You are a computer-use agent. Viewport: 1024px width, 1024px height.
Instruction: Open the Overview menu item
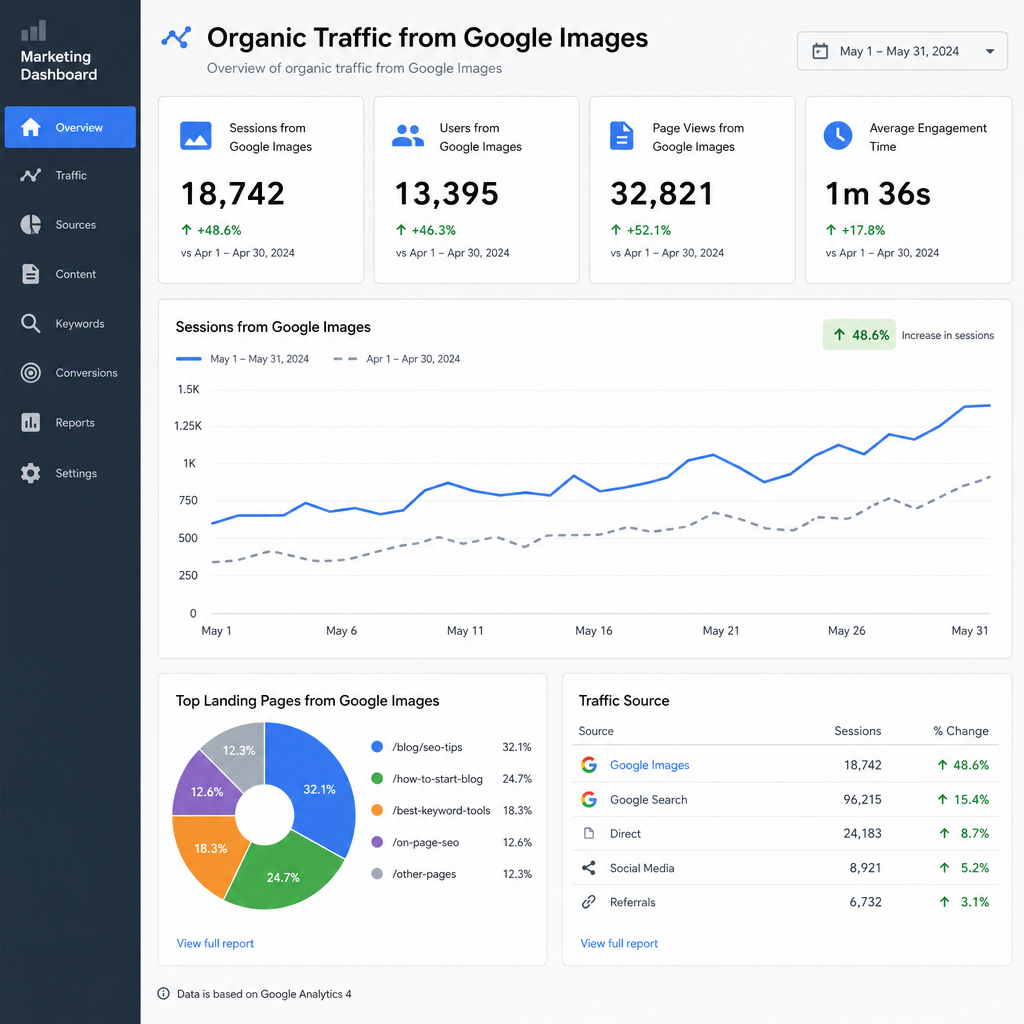(70, 127)
